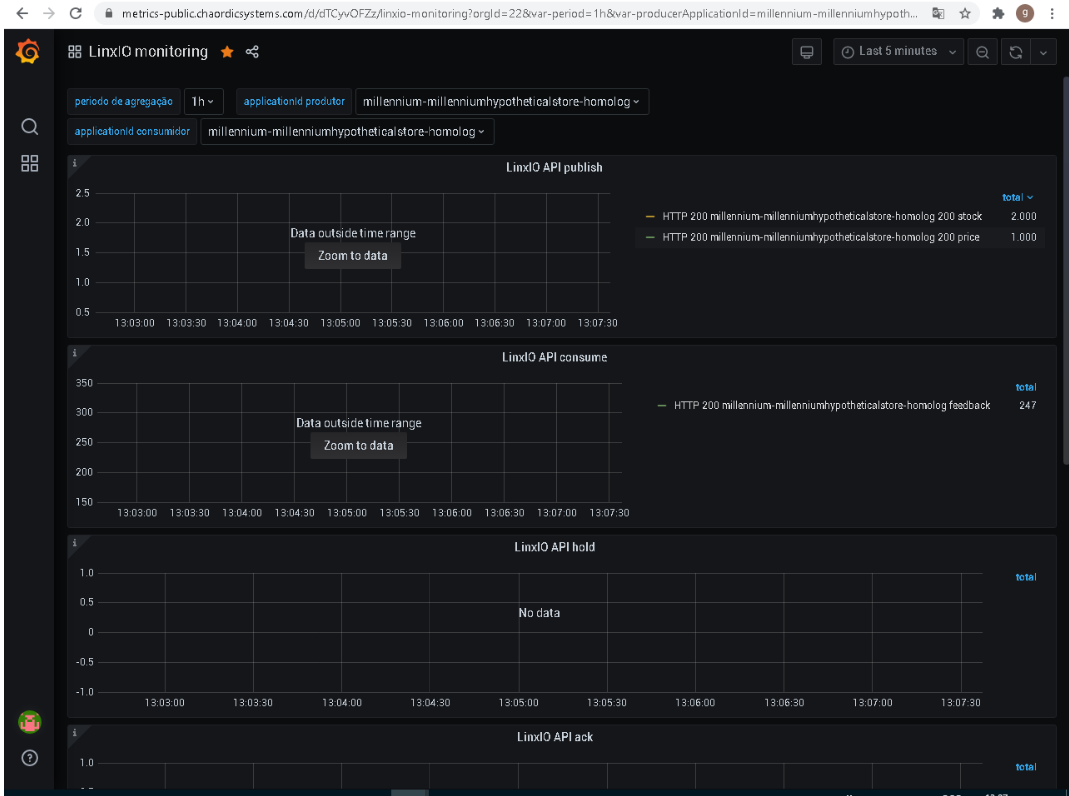Open the dashboards grid icon in sidebar

(x=29, y=163)
